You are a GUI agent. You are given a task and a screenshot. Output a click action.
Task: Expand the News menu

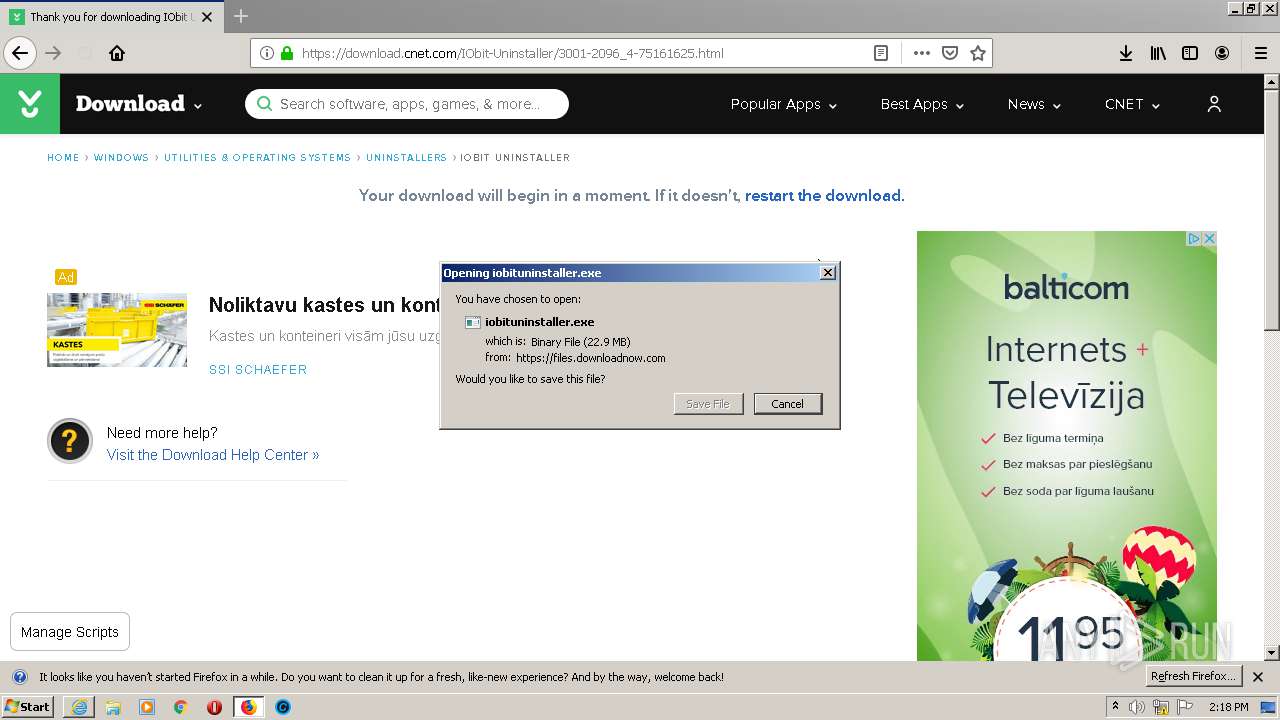coord(1034,104)
